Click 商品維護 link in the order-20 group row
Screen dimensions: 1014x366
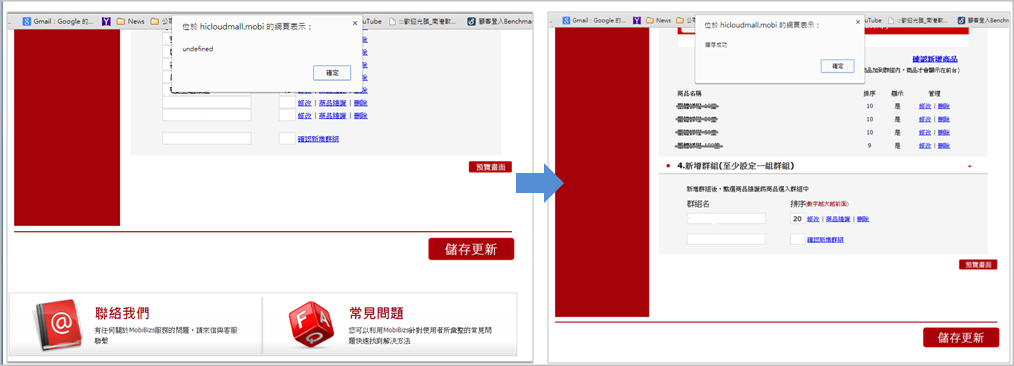[x=838, y=219]
